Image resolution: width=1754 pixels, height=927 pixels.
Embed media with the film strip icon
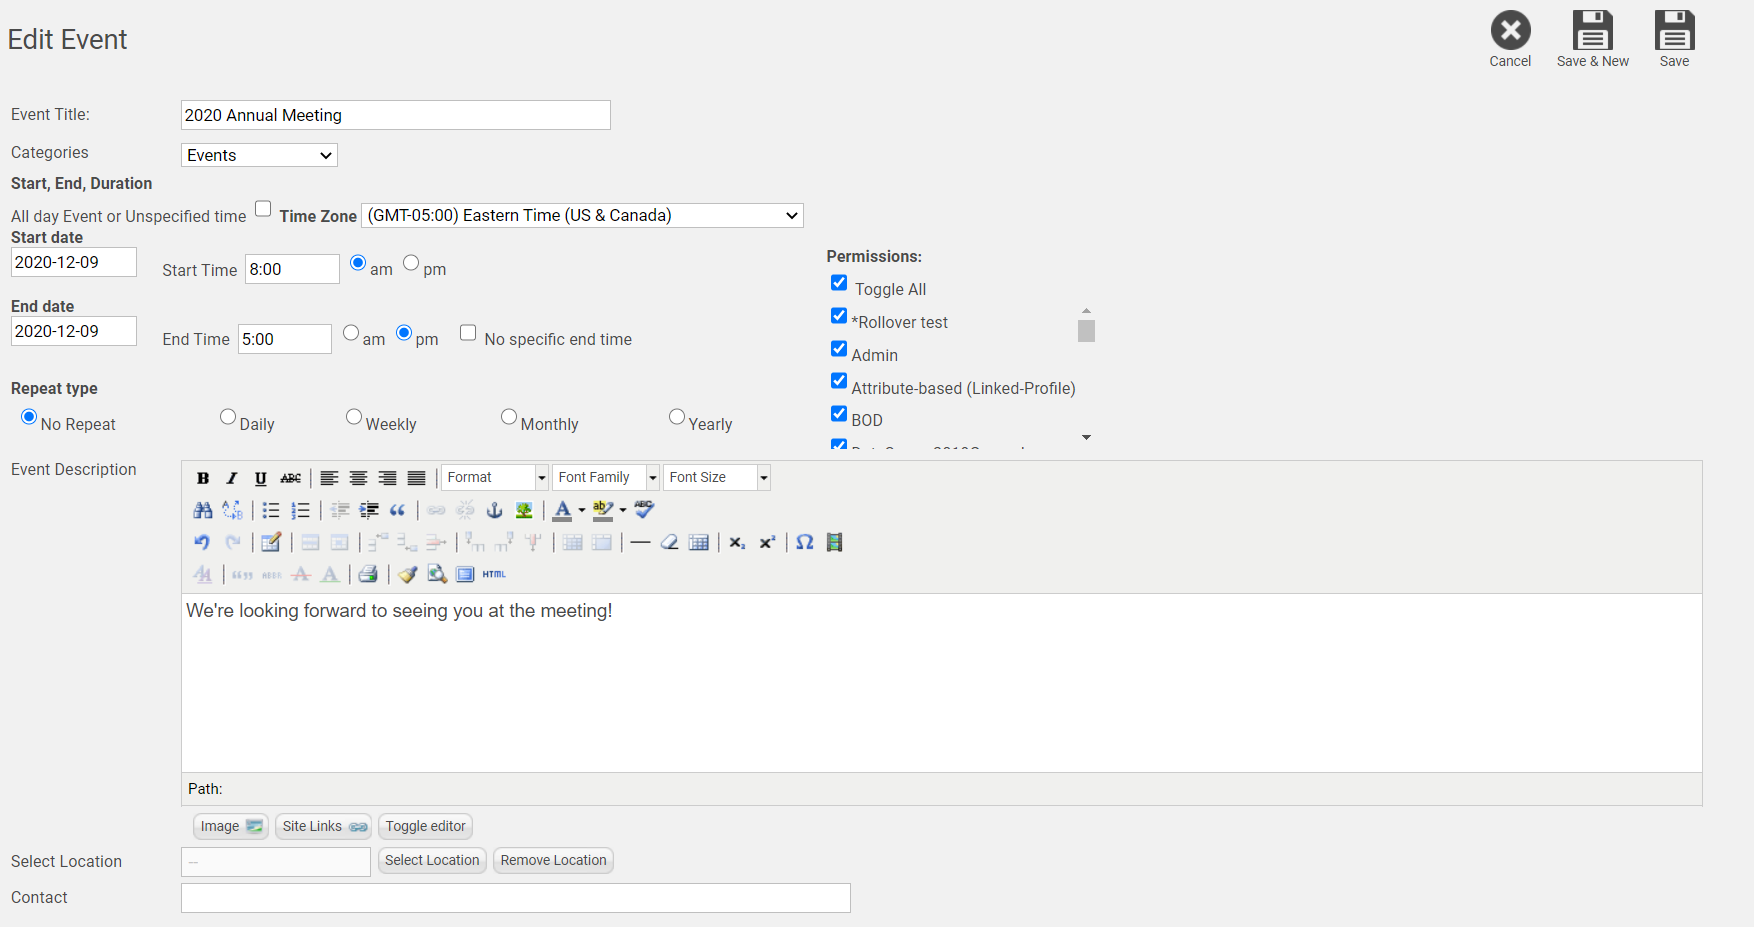point(834,542)
